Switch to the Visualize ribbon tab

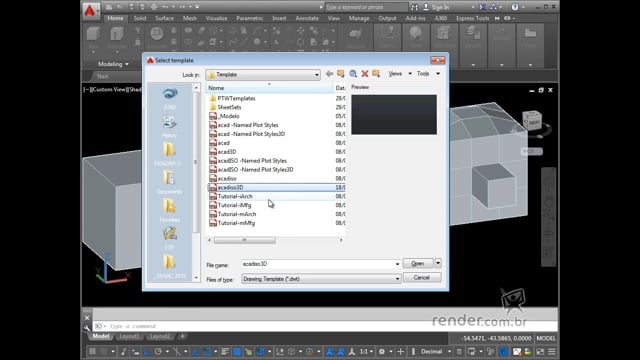pos(216,18)
